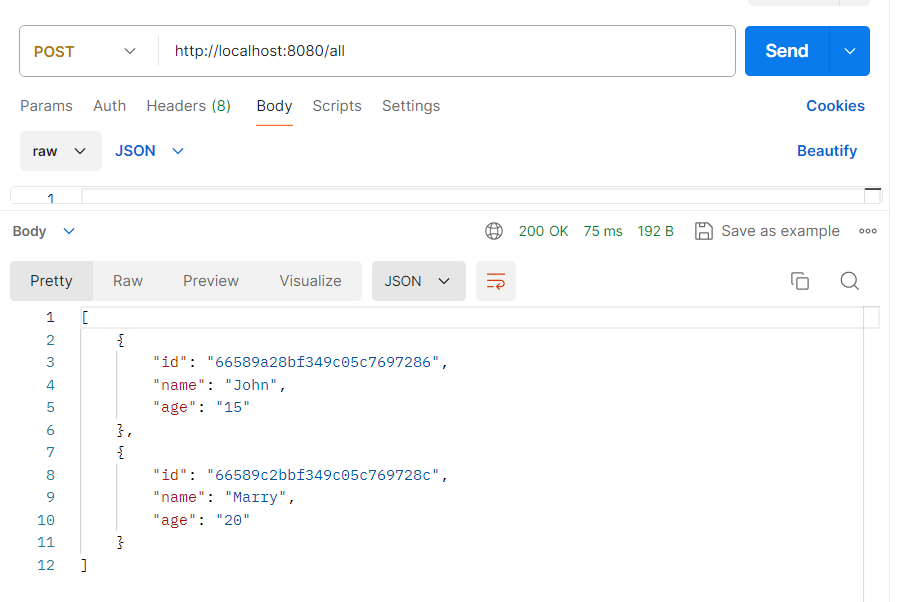902x602 pixels.
Task: Click the save icon beside Save as example
Action: click(703, 231)
